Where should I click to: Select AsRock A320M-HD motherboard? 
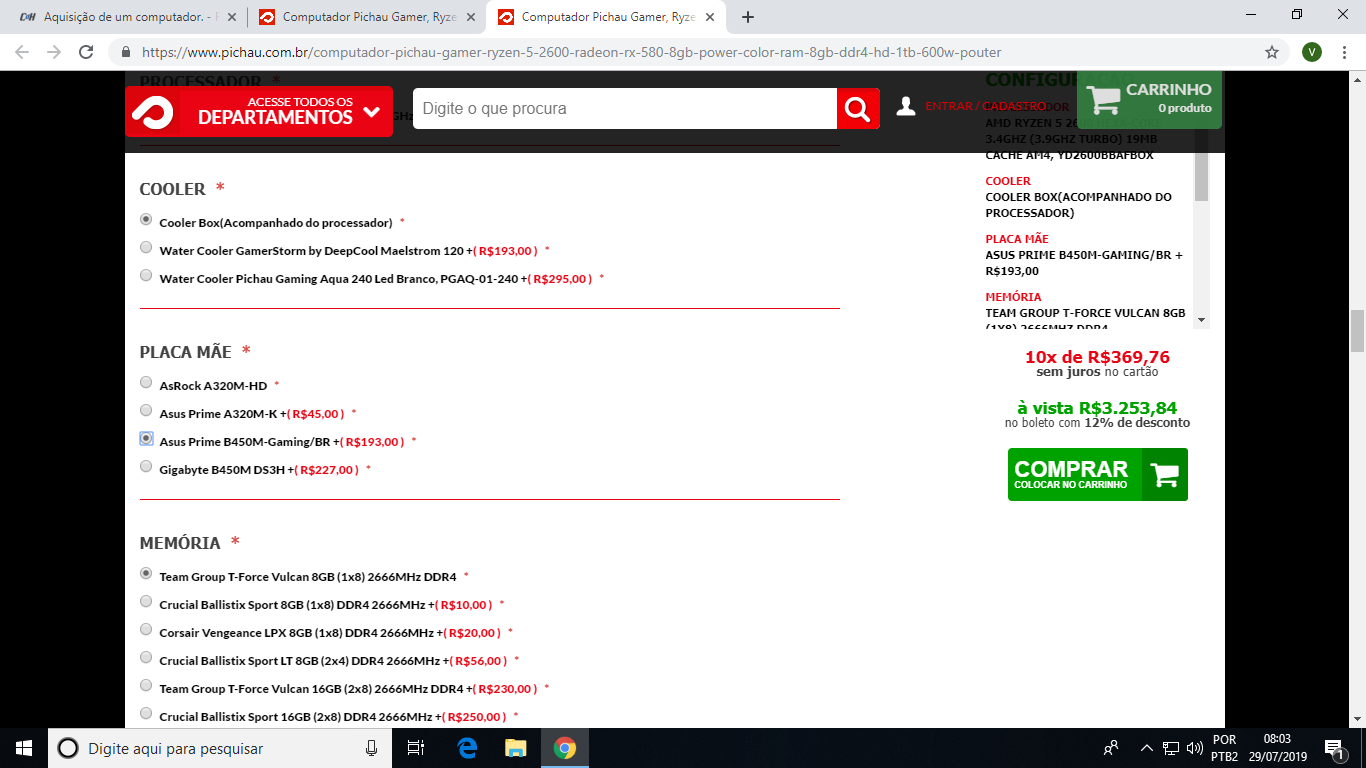pyautogui.click(x=146, y=382)
